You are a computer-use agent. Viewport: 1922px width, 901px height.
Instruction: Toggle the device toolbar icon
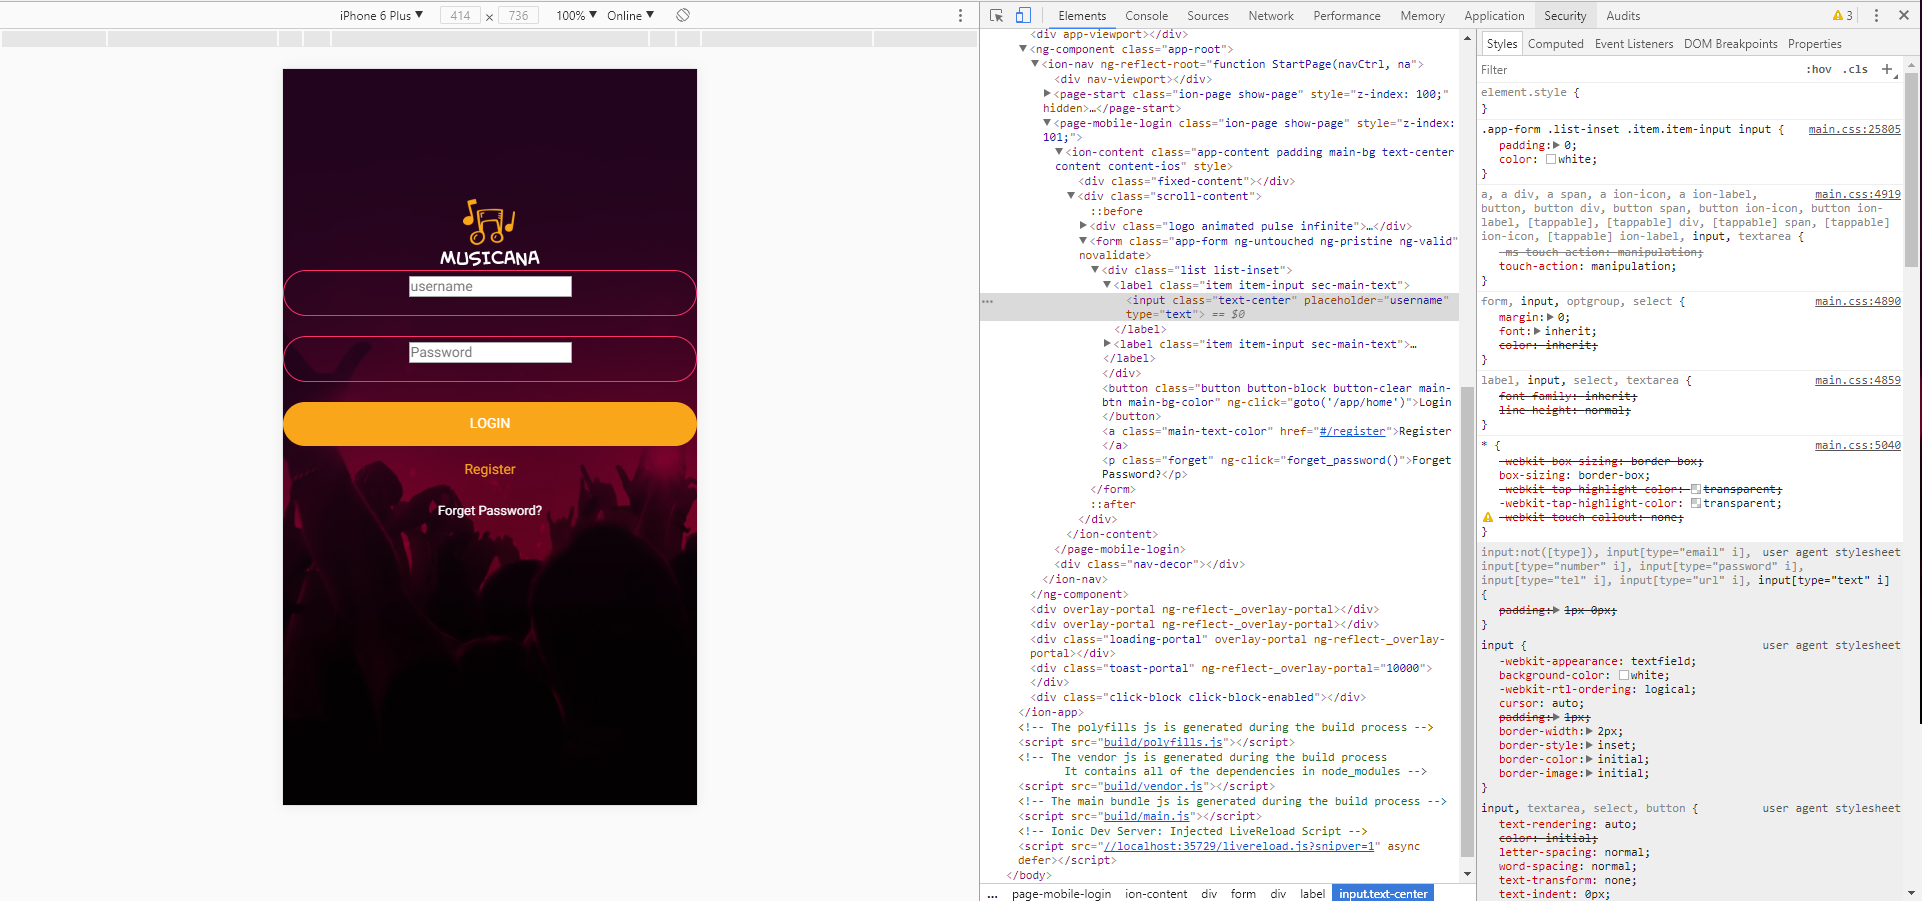tap(1023, 15)
